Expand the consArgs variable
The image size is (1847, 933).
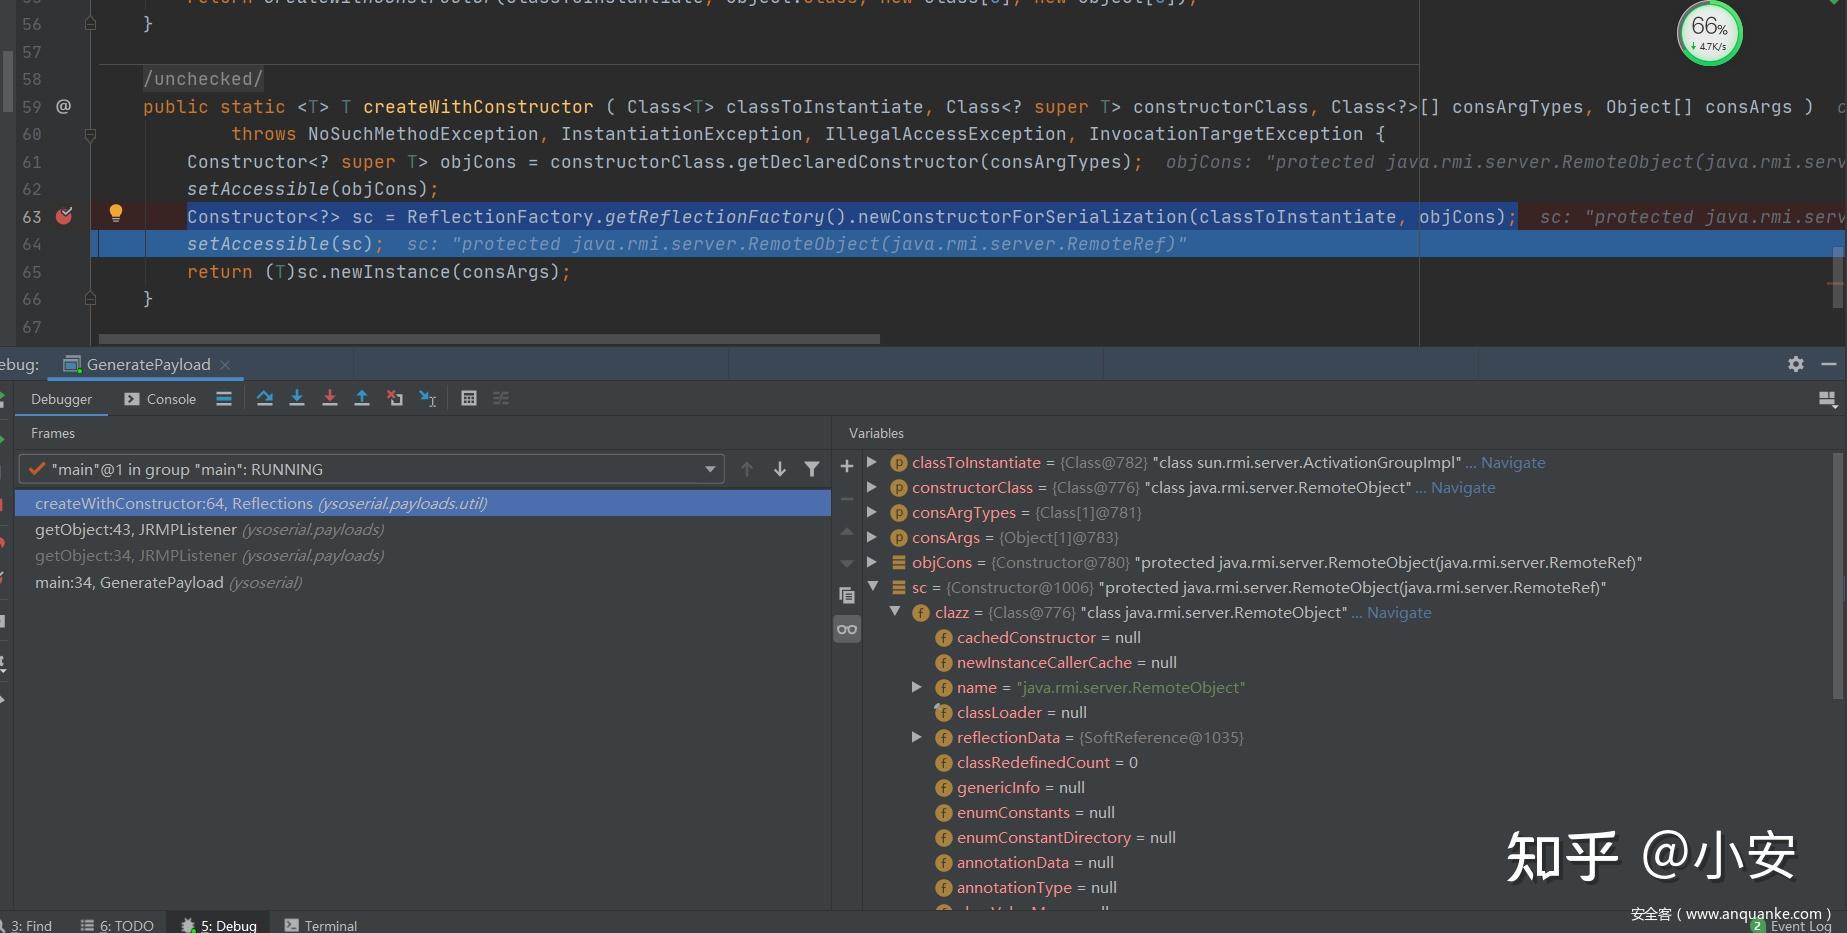872,537
